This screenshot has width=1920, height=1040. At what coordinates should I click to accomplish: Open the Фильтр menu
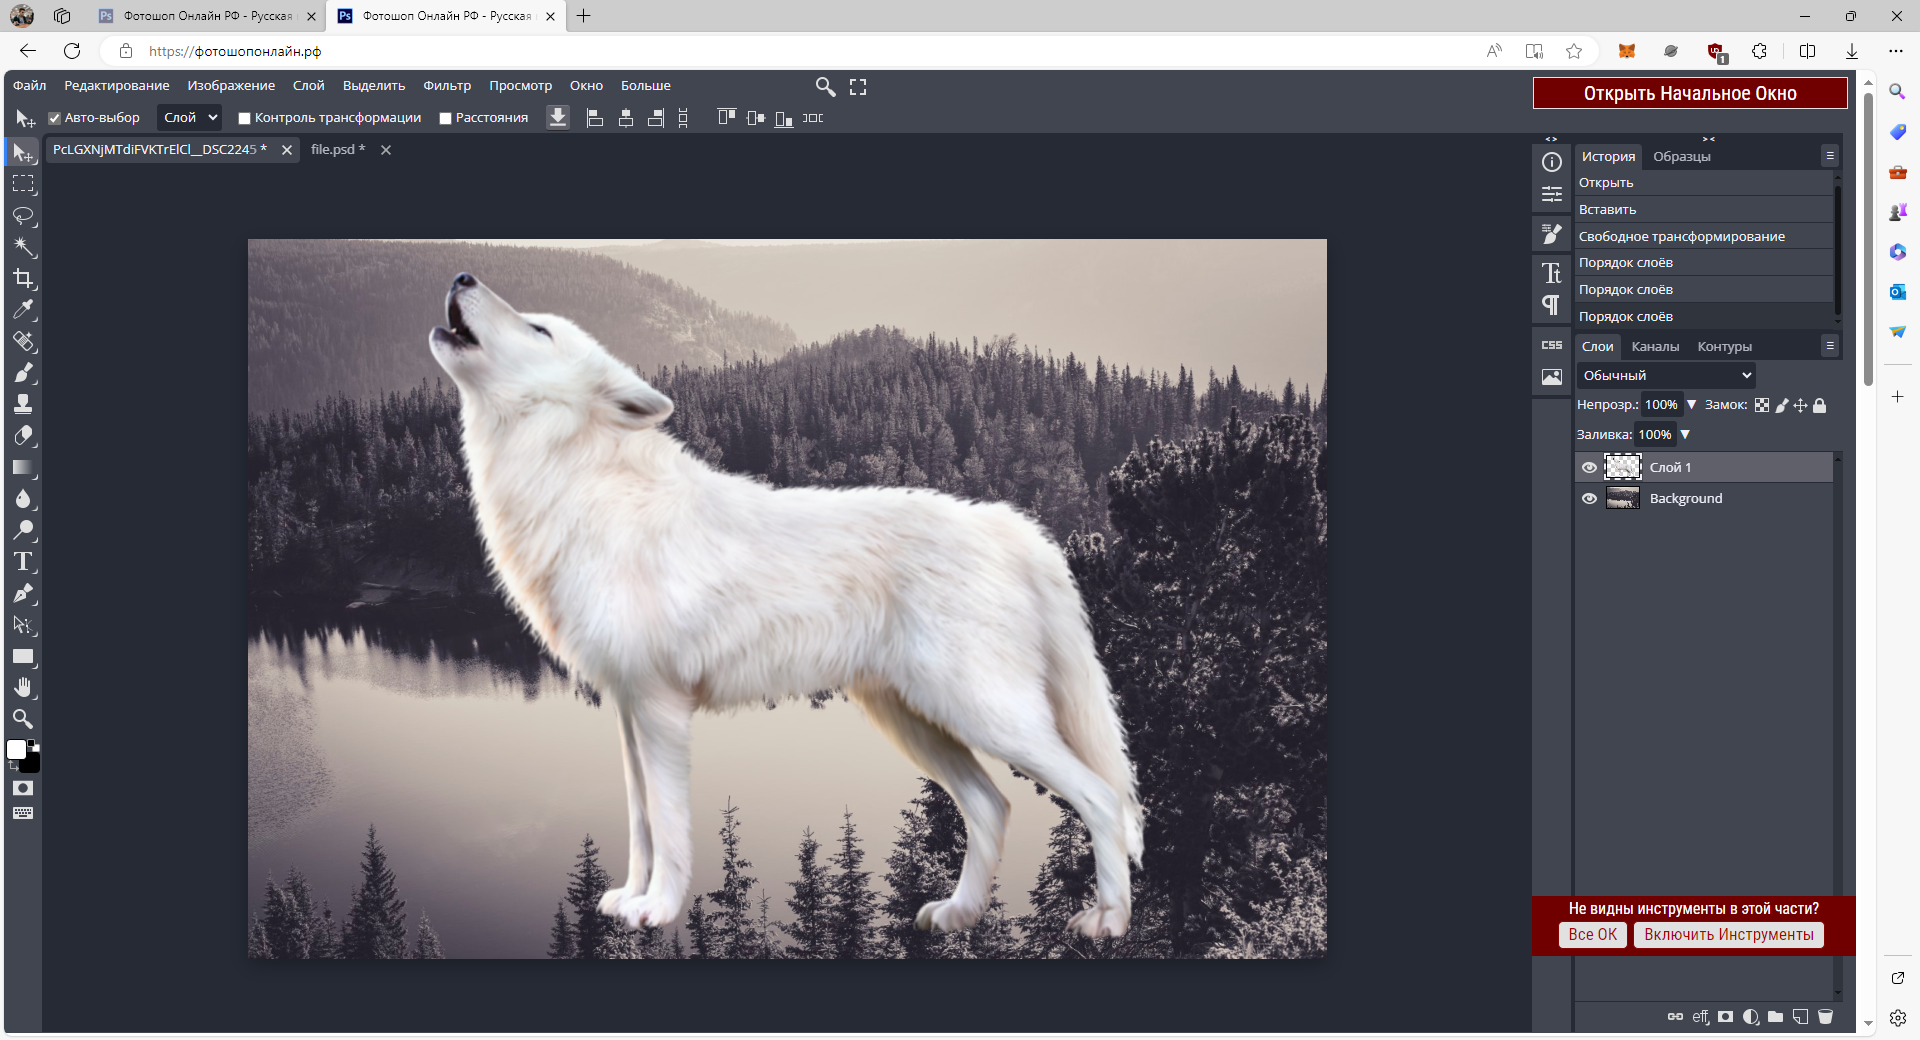point(446,86)
